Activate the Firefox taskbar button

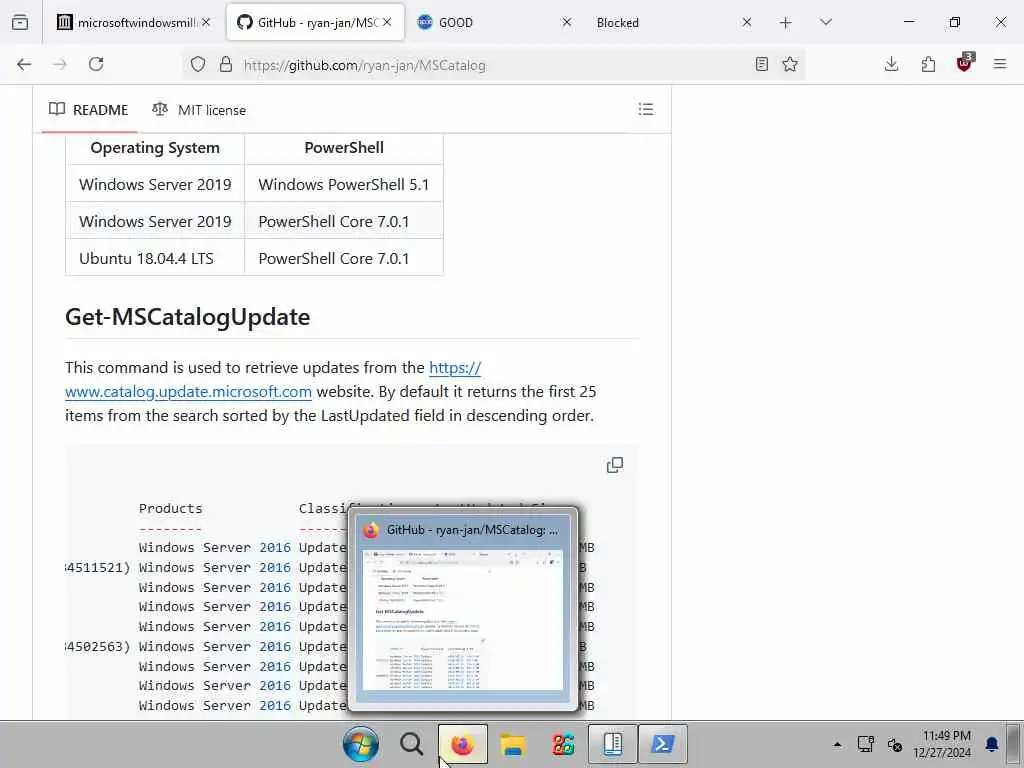point(462,744)
